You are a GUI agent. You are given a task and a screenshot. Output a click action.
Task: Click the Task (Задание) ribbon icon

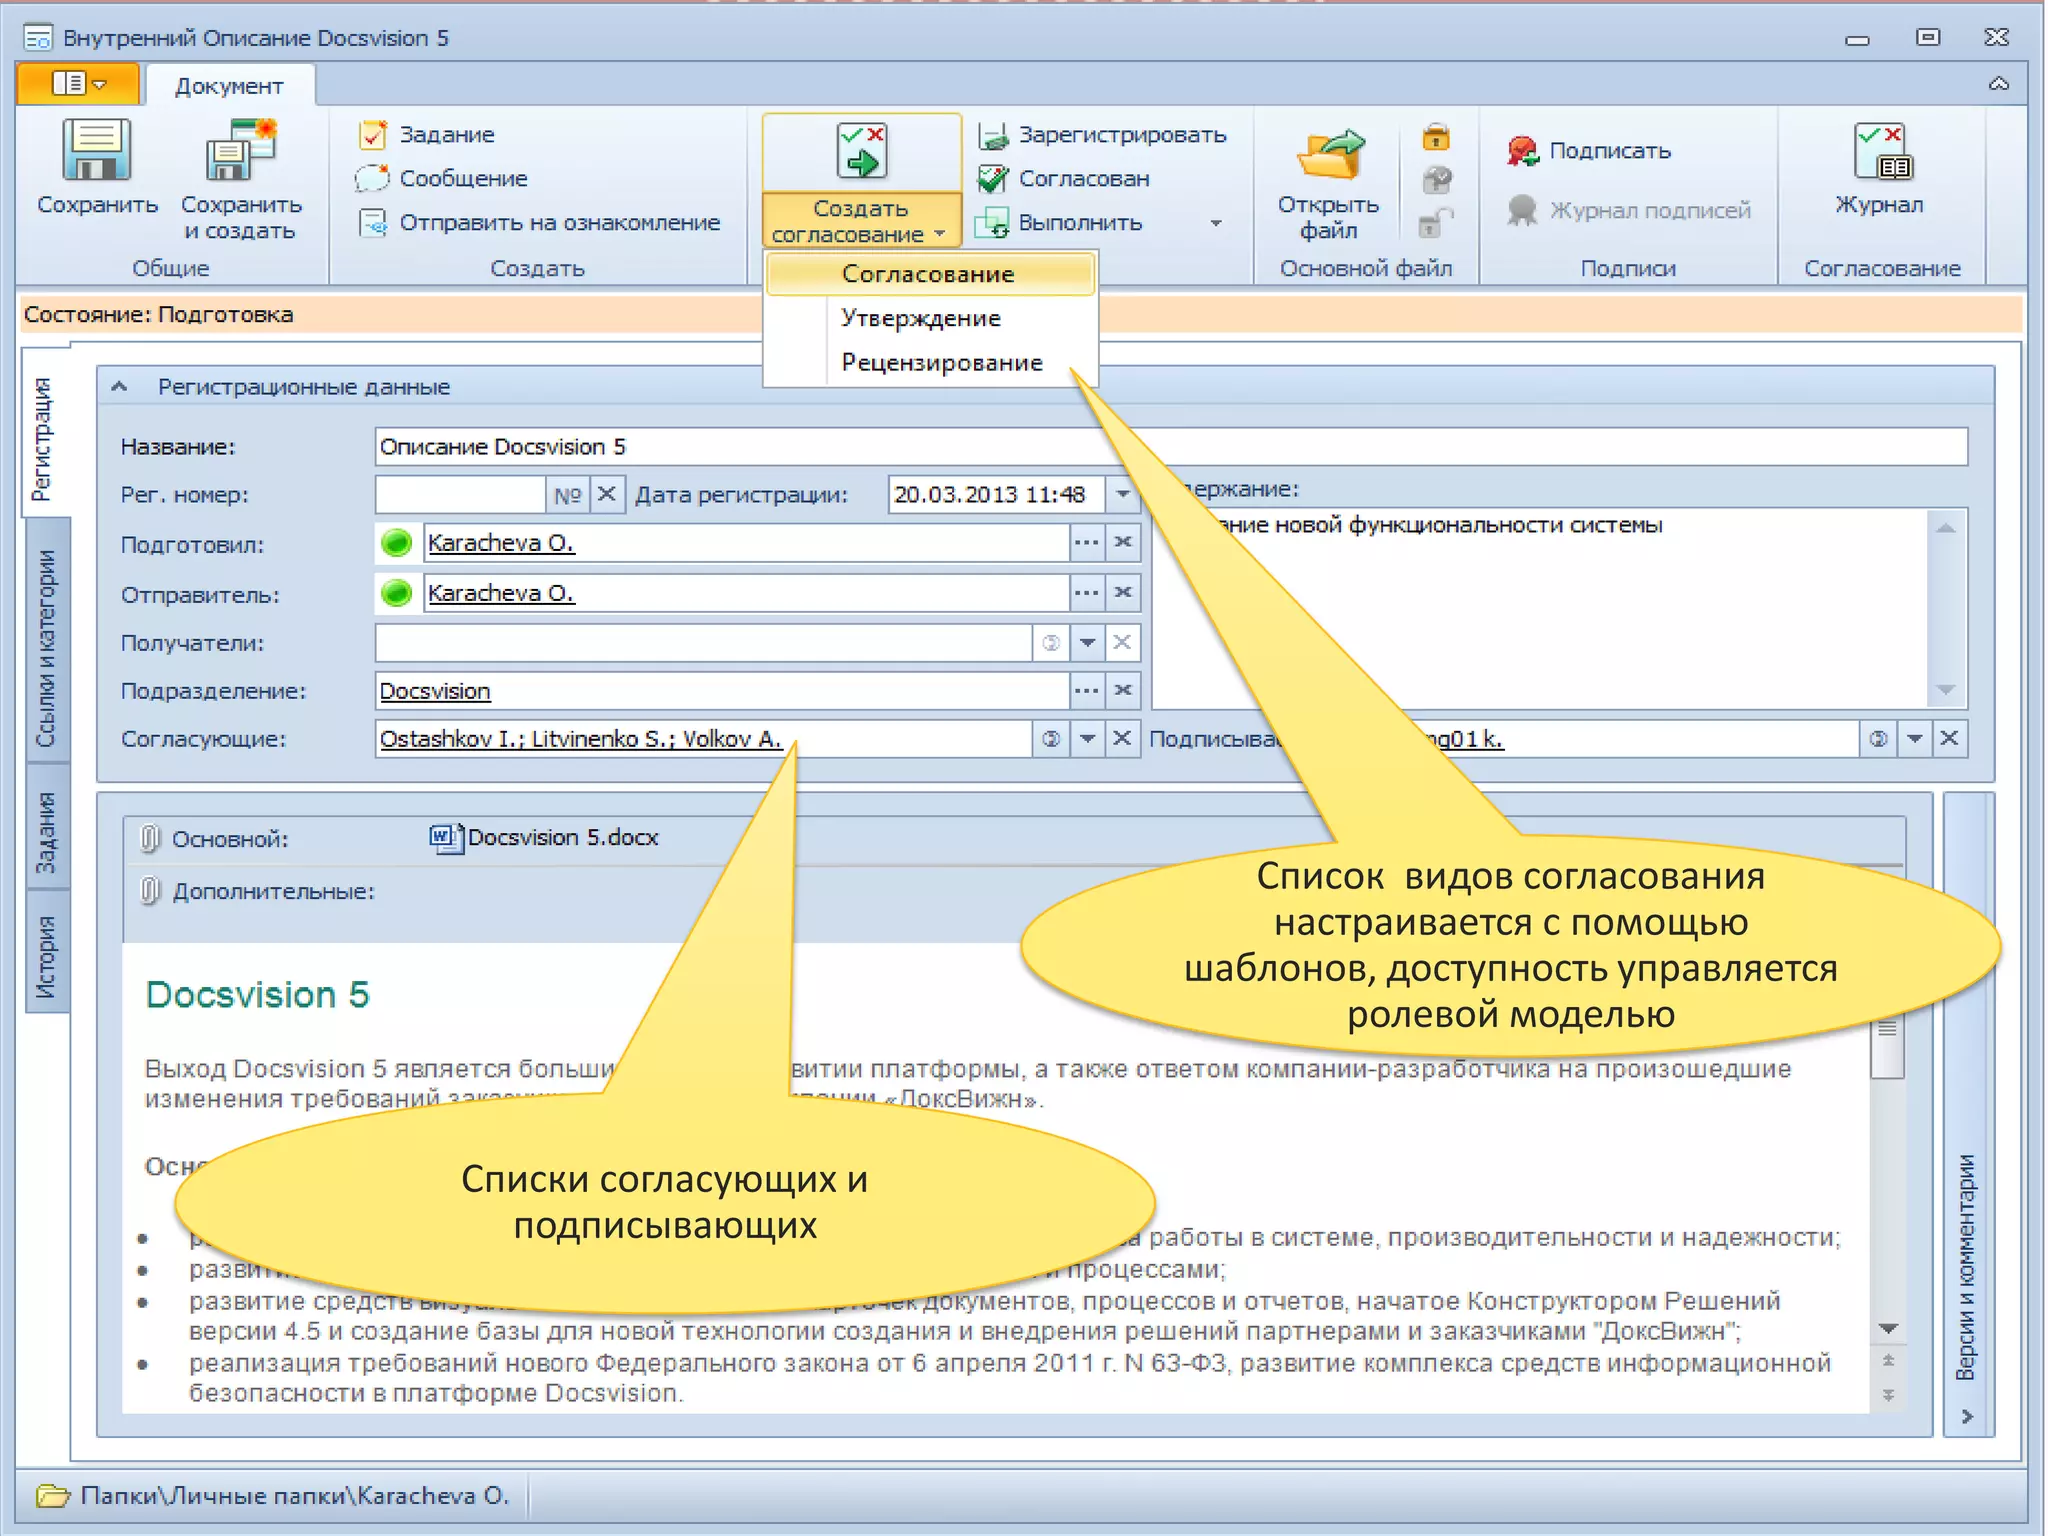click(x=373, y=134)
